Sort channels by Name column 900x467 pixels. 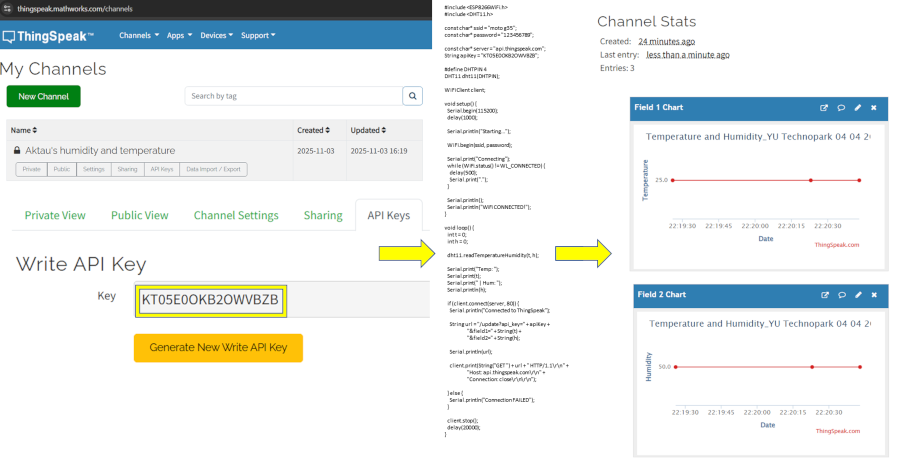[24, 130]
